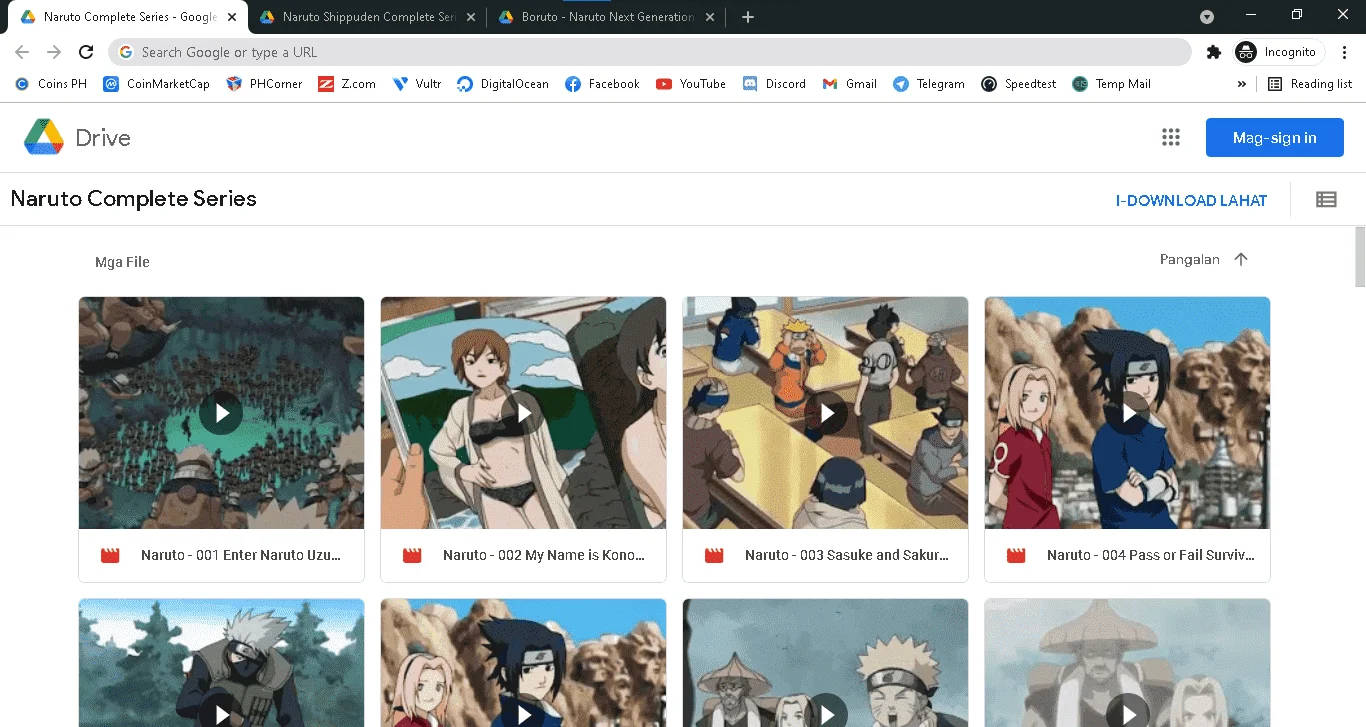This screenshot has height=727, width=1366.
Task: Click the browser forward arrow
Action: pyautogui.click(x=54, y=52)
